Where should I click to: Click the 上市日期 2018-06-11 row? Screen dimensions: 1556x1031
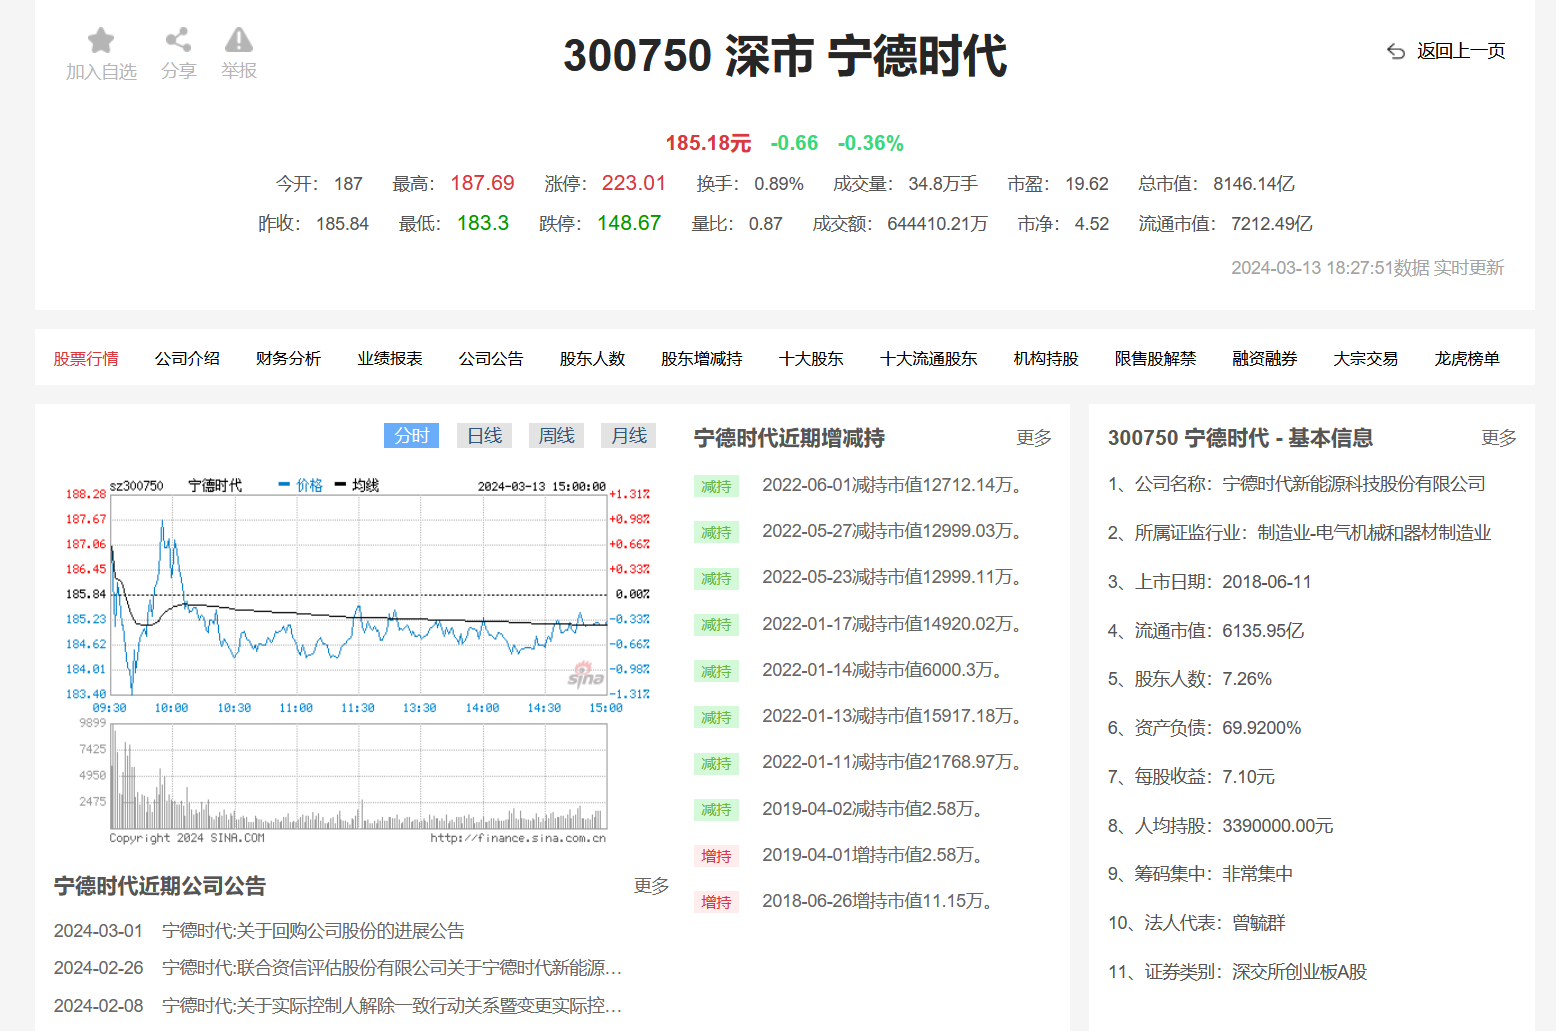pyautogui.click(x=1210, y=582)
